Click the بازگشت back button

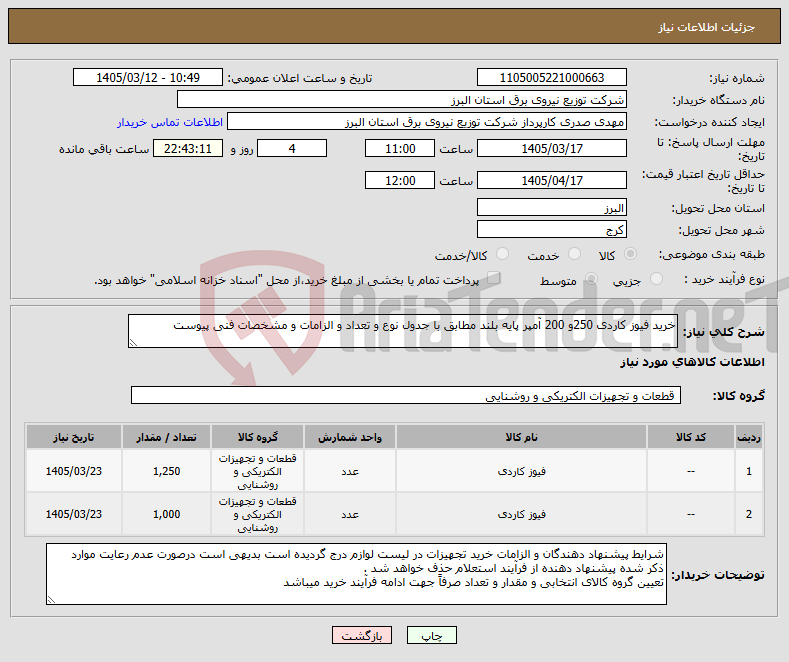362,635
